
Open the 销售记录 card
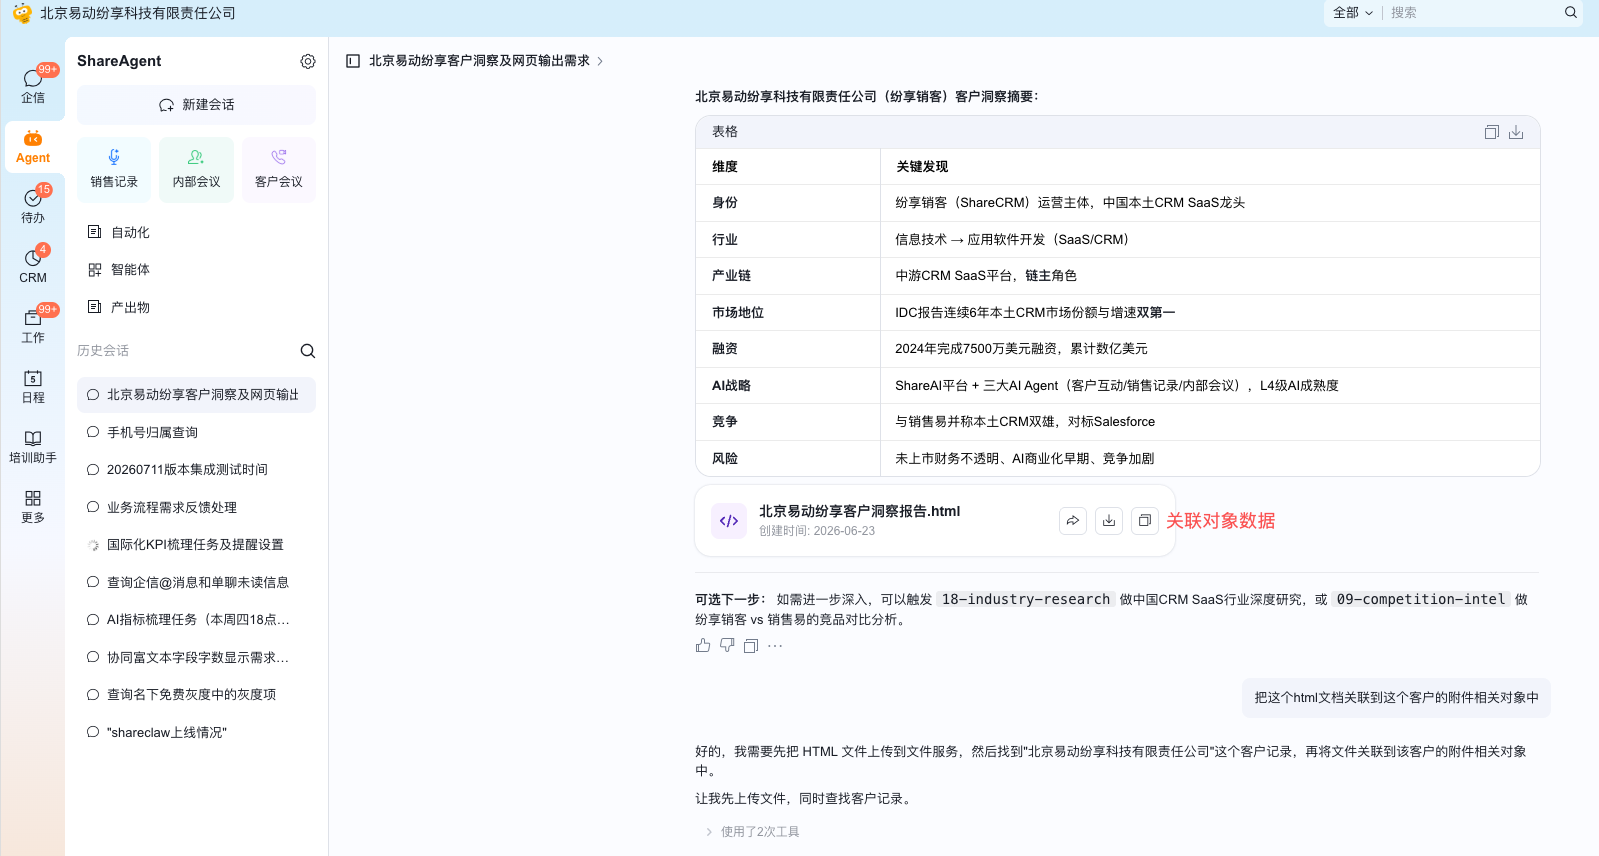point(114,169)
